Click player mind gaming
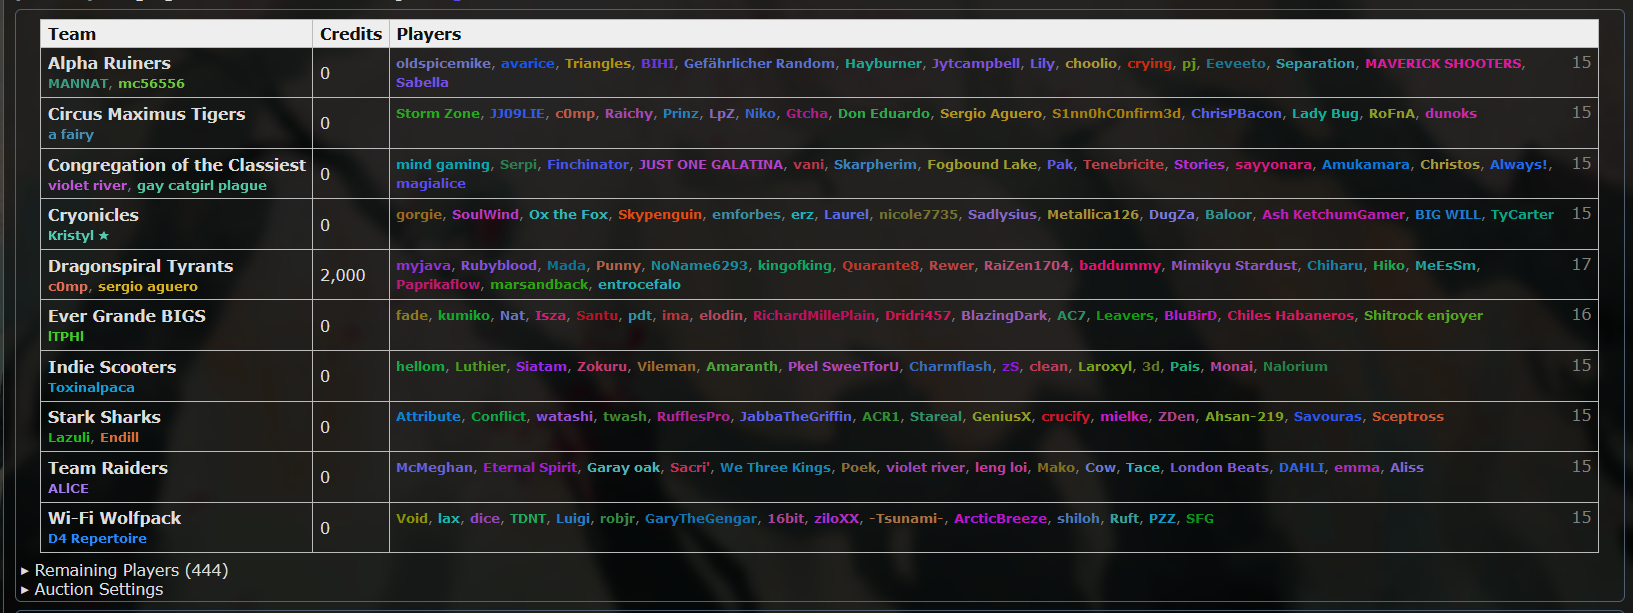The image size is (1633, 613). [x=443, y=164]
